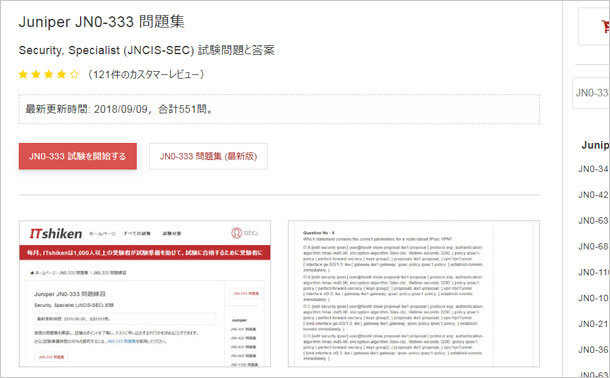Open the JN0-10 sidebar exam link
The width and height of the screenshot is (610, 378).
[x=594, y=298]
